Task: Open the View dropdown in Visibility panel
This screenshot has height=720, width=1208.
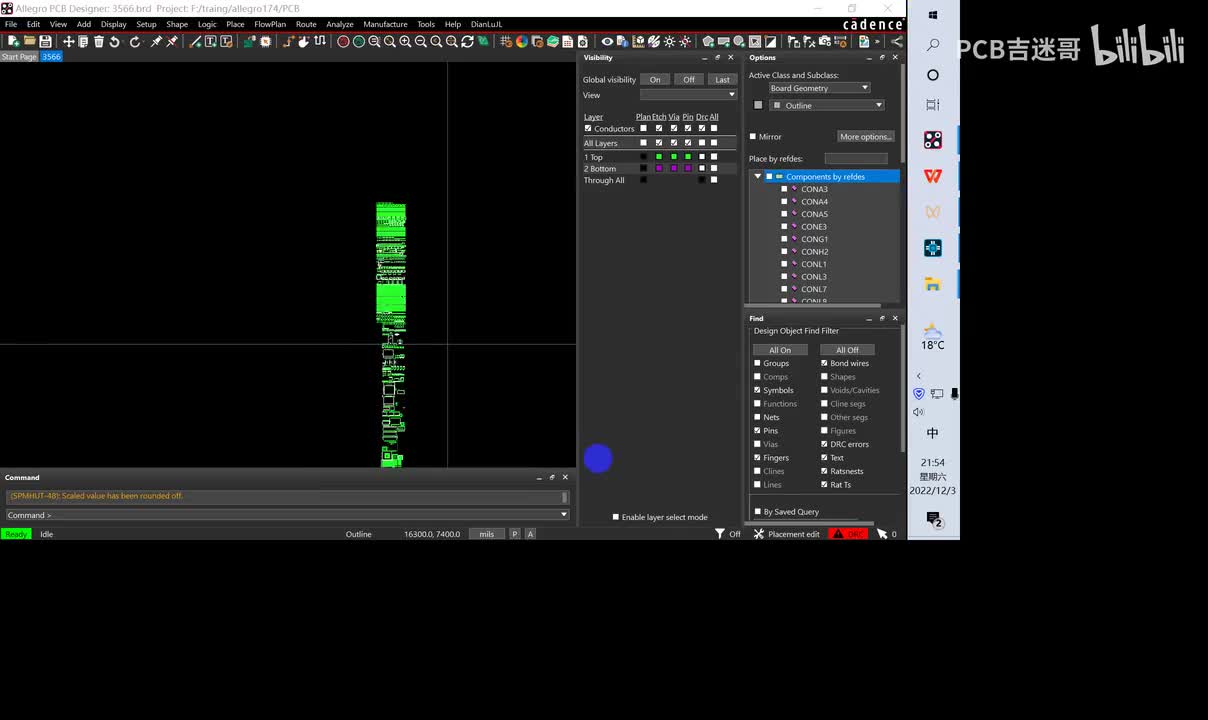Action: (x=688, y=95)
